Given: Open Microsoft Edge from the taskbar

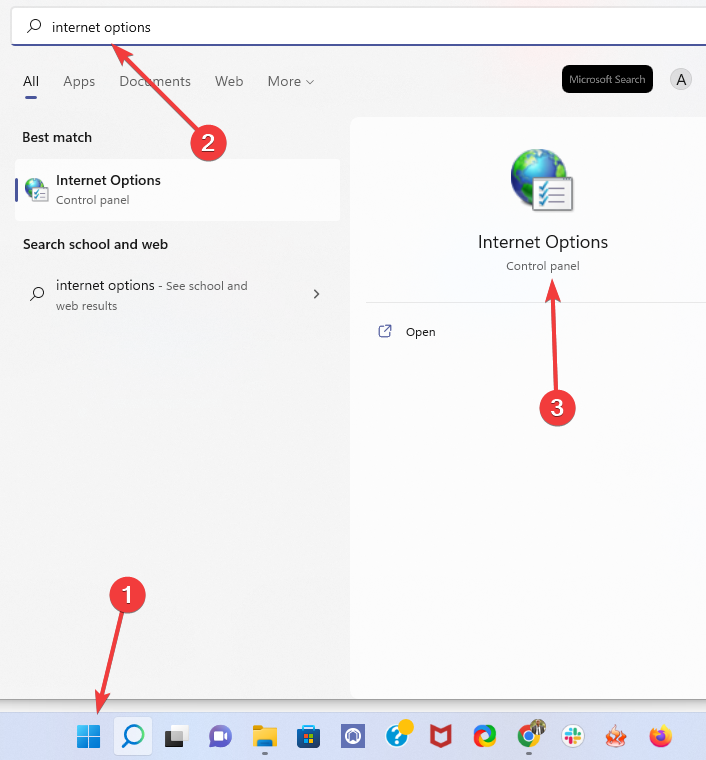Looking at the screenshot, I should tap(485, 736).
